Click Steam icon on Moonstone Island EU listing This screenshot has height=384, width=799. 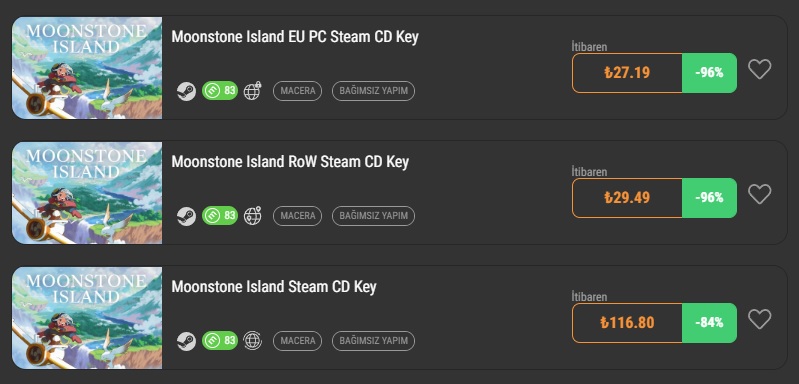click(x=187, y=91)
